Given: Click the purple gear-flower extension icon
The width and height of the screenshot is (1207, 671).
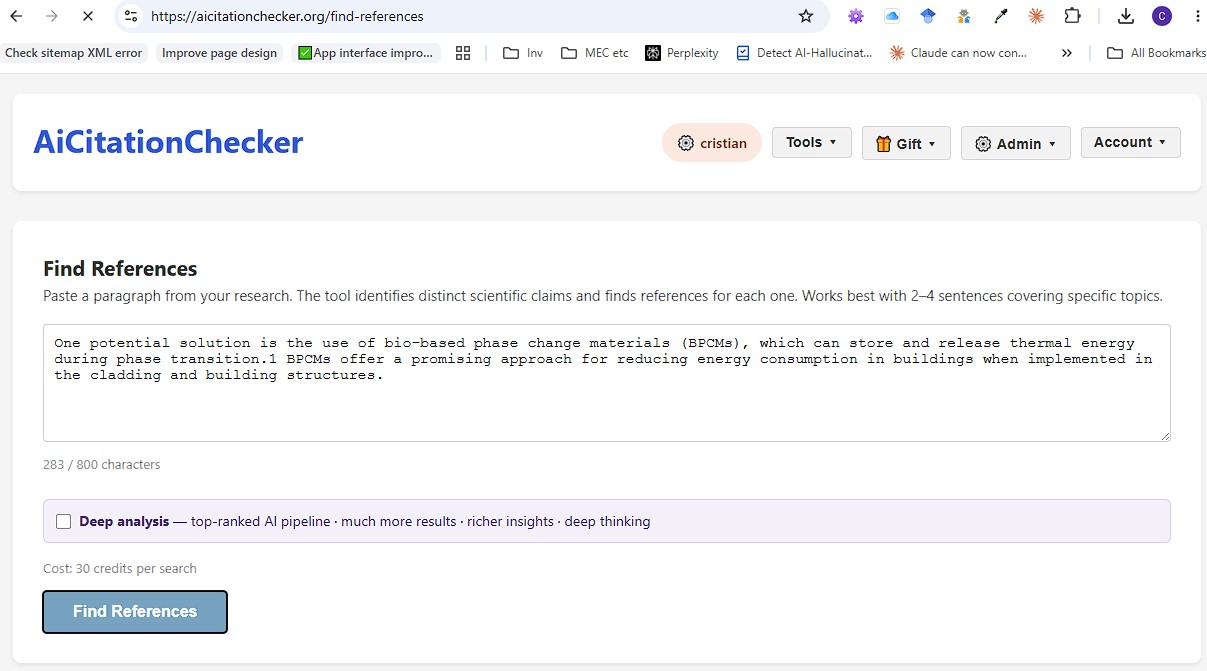Looking at the screenshot, I should 855,16.
